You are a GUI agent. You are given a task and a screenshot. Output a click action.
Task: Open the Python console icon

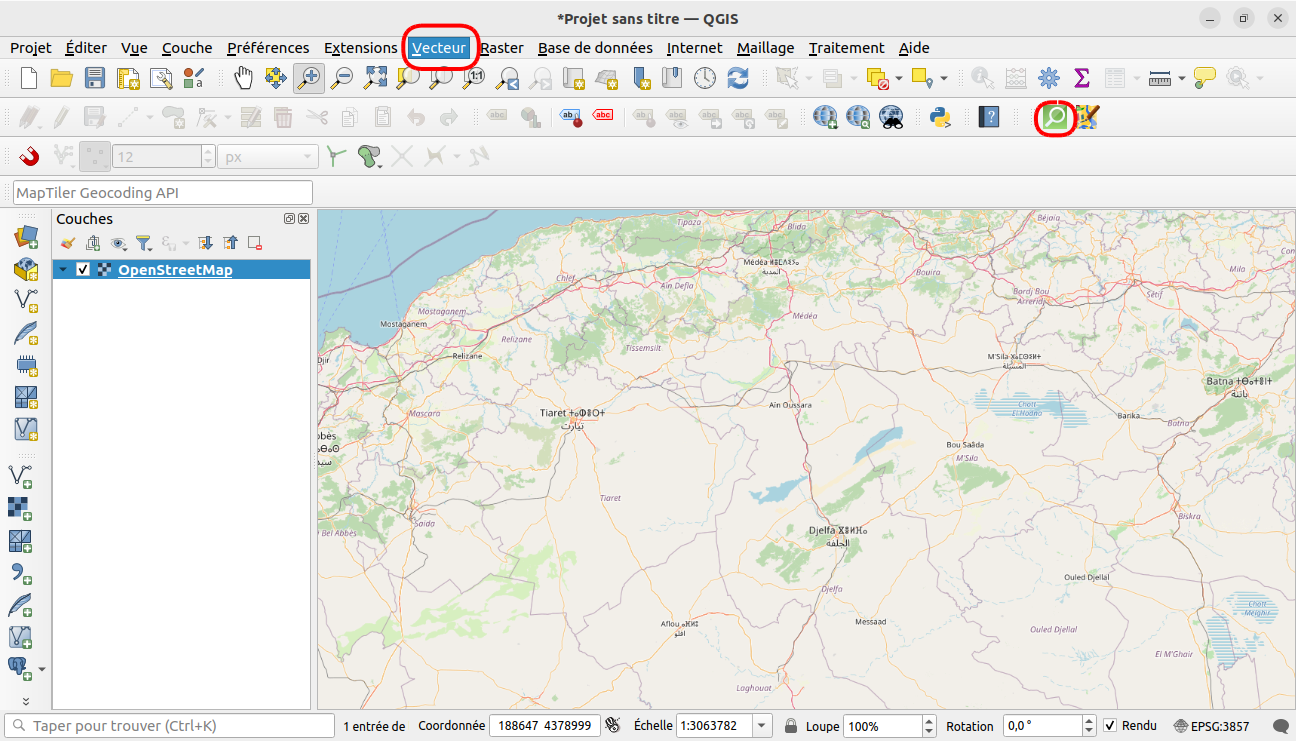[x=939, y=117]
